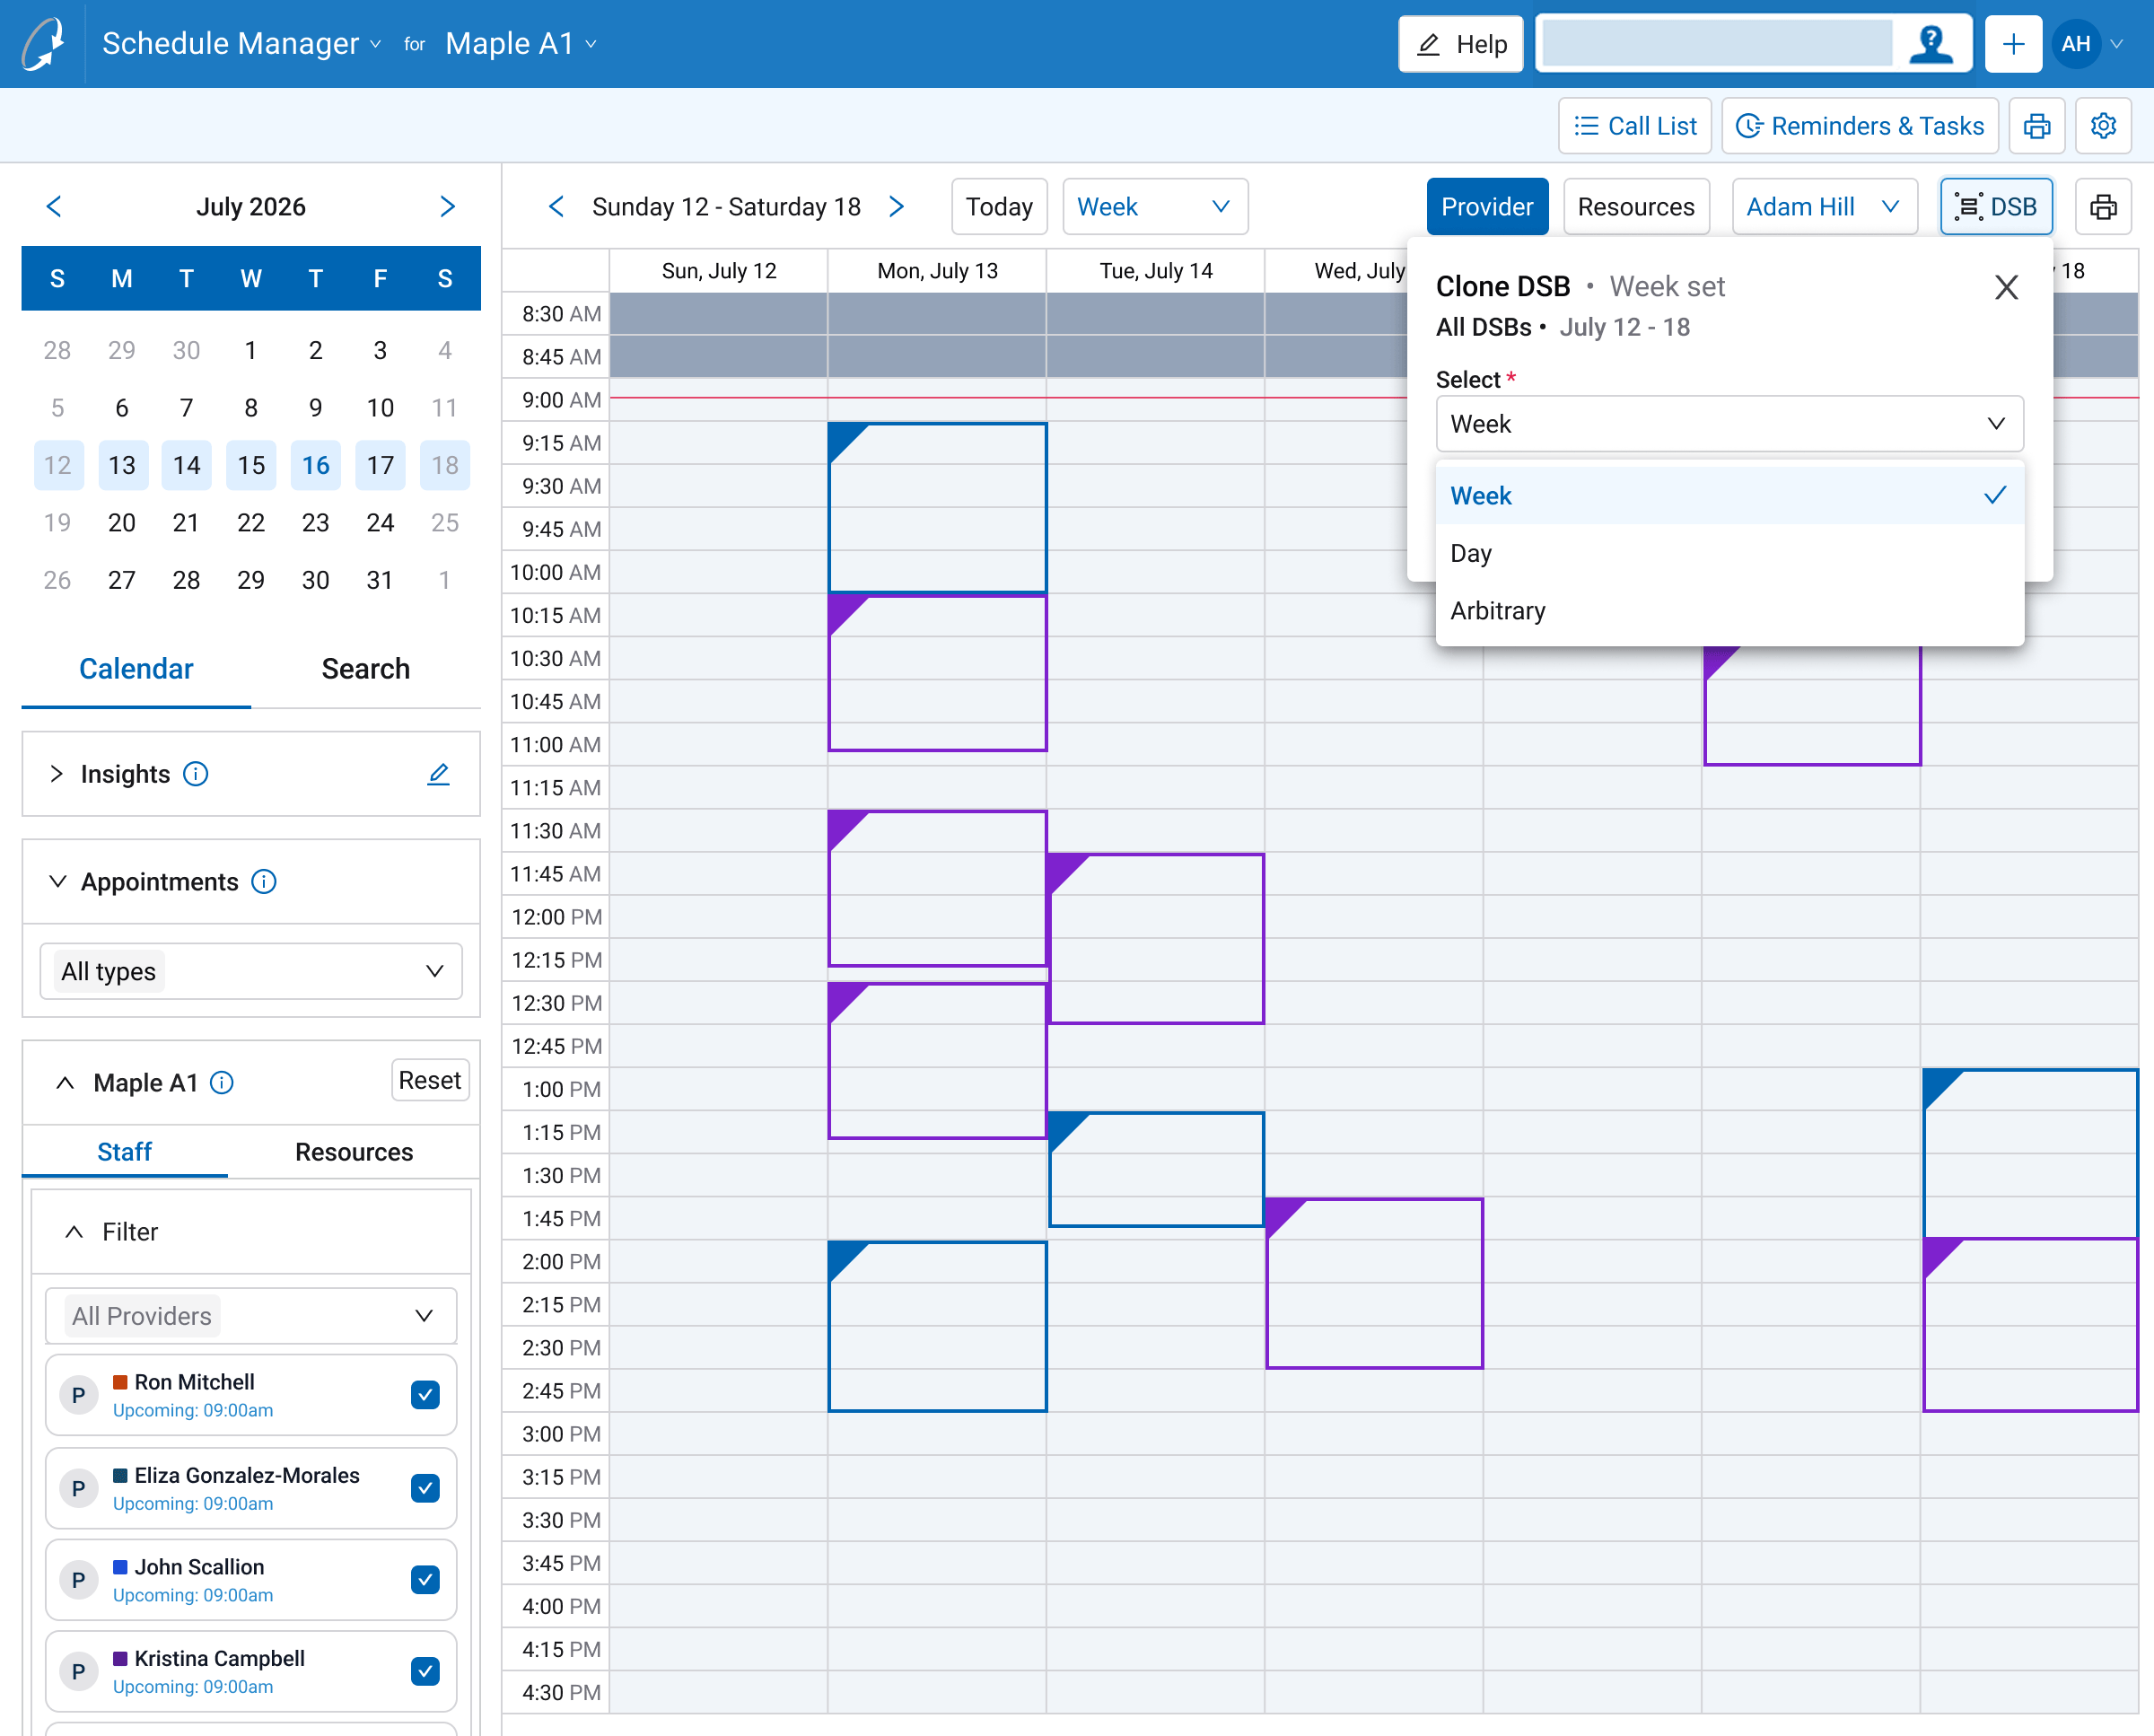The image size is (2154, 1736).
Task: Collapse the Filter section
Action: coord(74,1232)
